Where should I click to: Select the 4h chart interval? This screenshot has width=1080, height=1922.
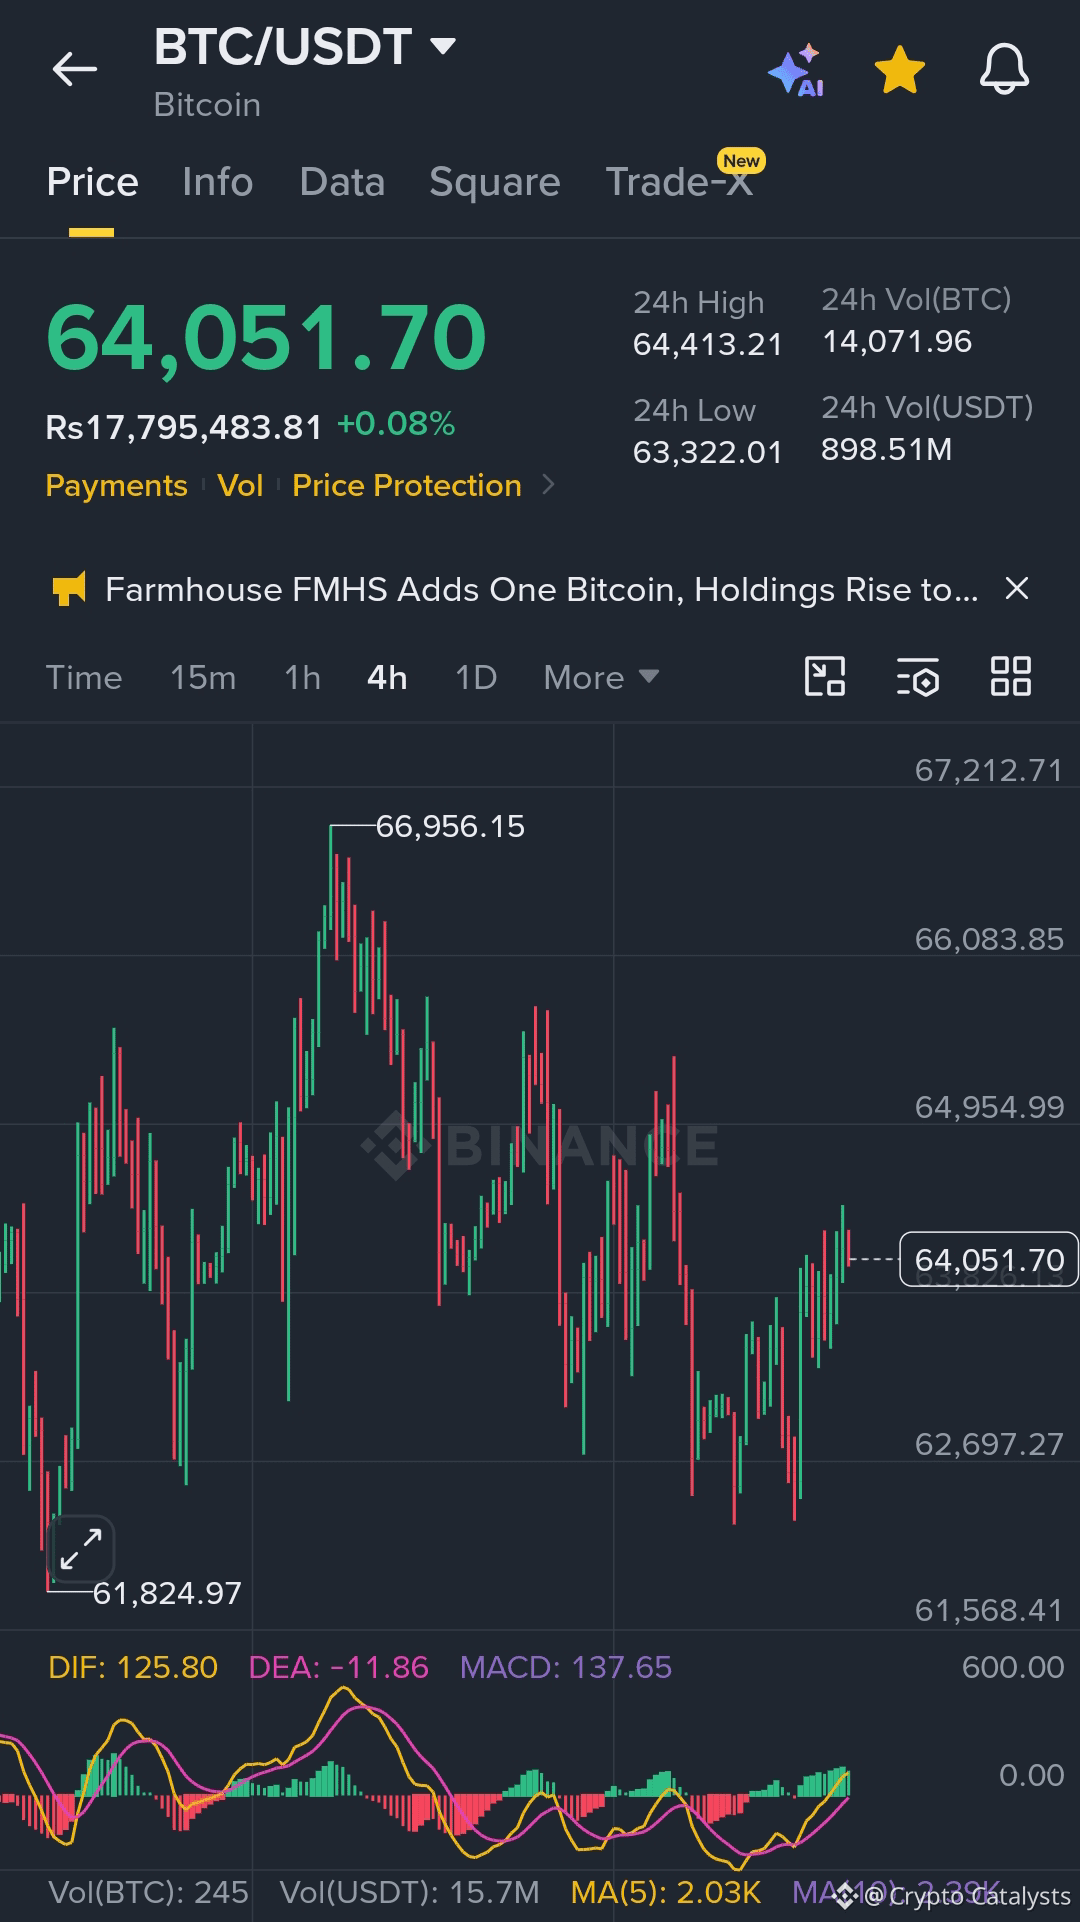(x=387, y=678)
